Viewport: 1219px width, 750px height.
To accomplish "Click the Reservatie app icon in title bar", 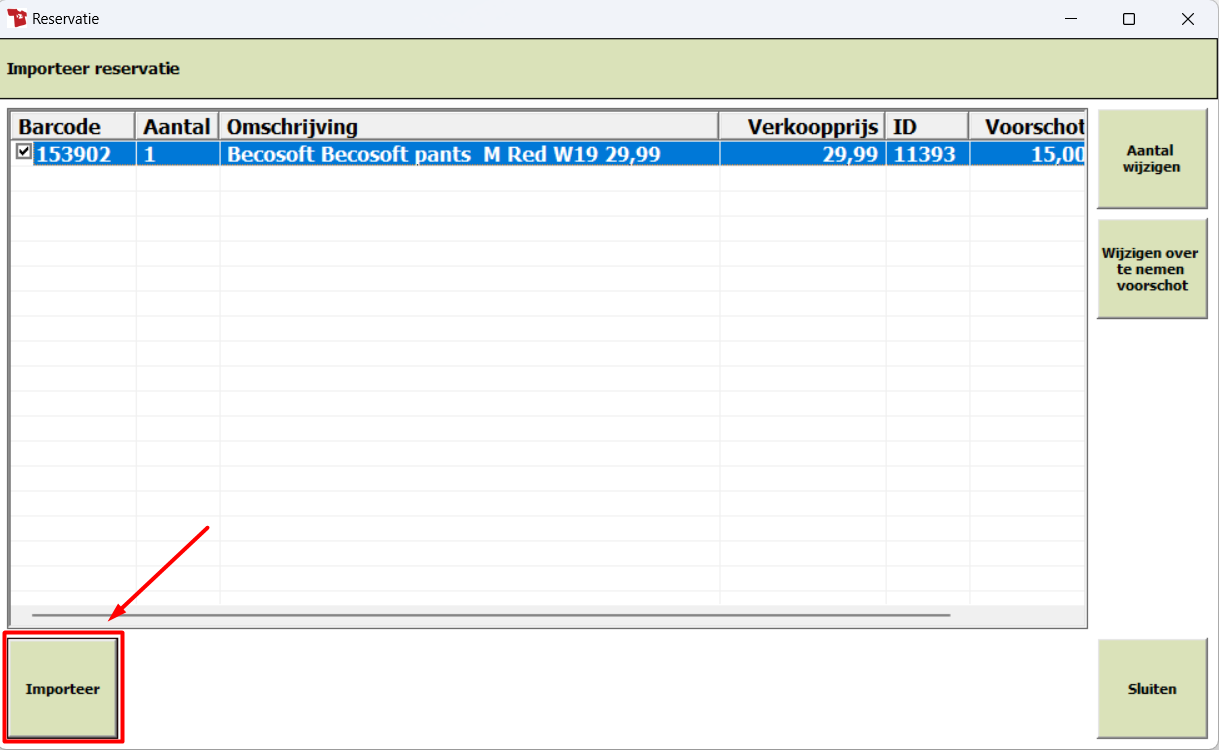I will [x=17, y=18].
